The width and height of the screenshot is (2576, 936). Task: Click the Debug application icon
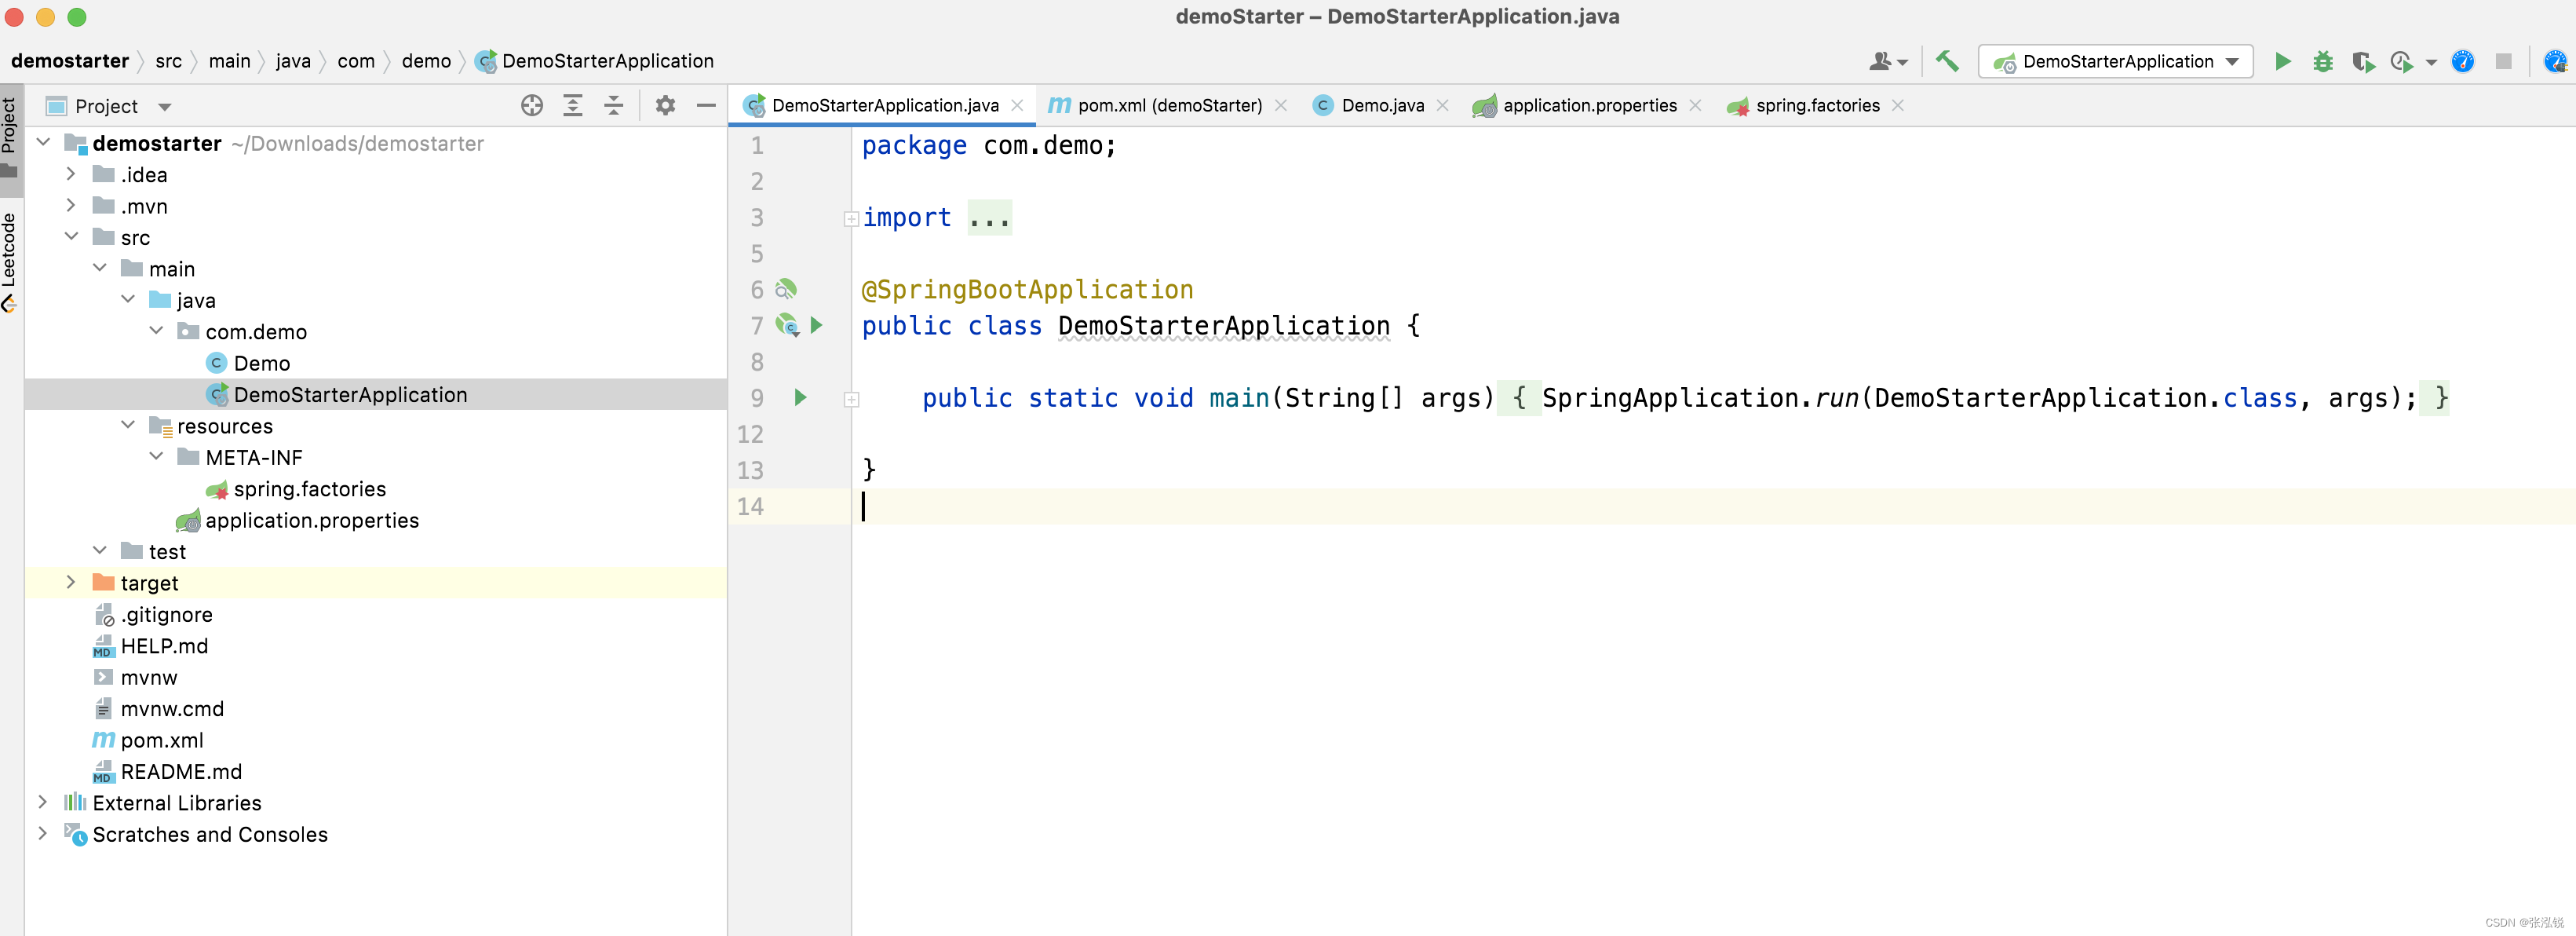[x=2322, y=63]
